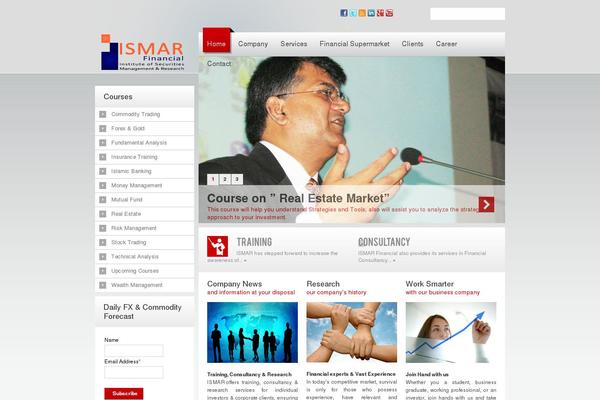600x400 pixels.
Task: Click the 'Company News' heading
Action: [235, 284]
